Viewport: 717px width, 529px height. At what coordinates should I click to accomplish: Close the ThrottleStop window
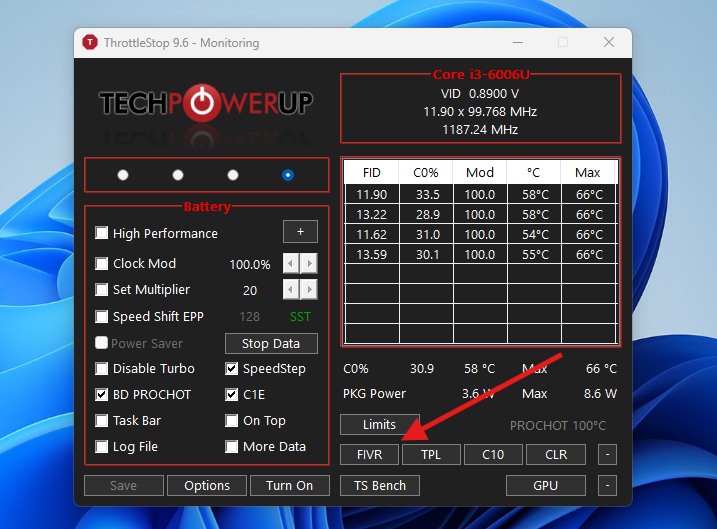coord(609,43)
